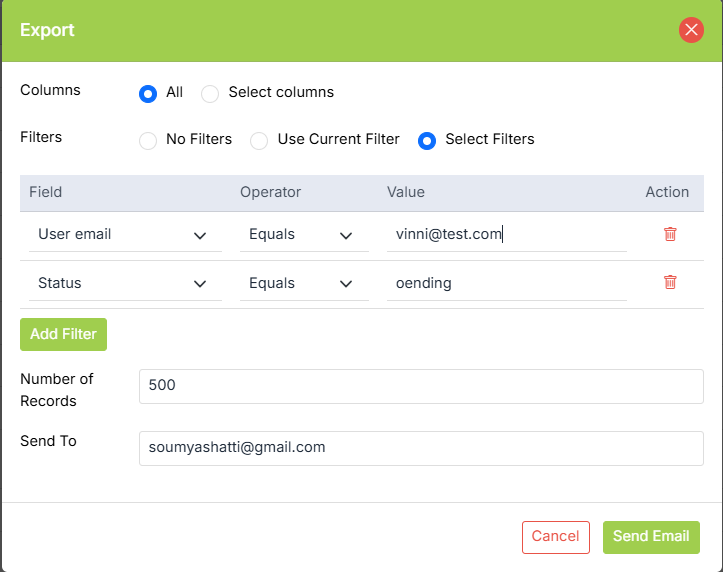Viewport: 723px width, 572px height.
Task: Enable the "Use Current Filter" option
Action: pos(259,140)
